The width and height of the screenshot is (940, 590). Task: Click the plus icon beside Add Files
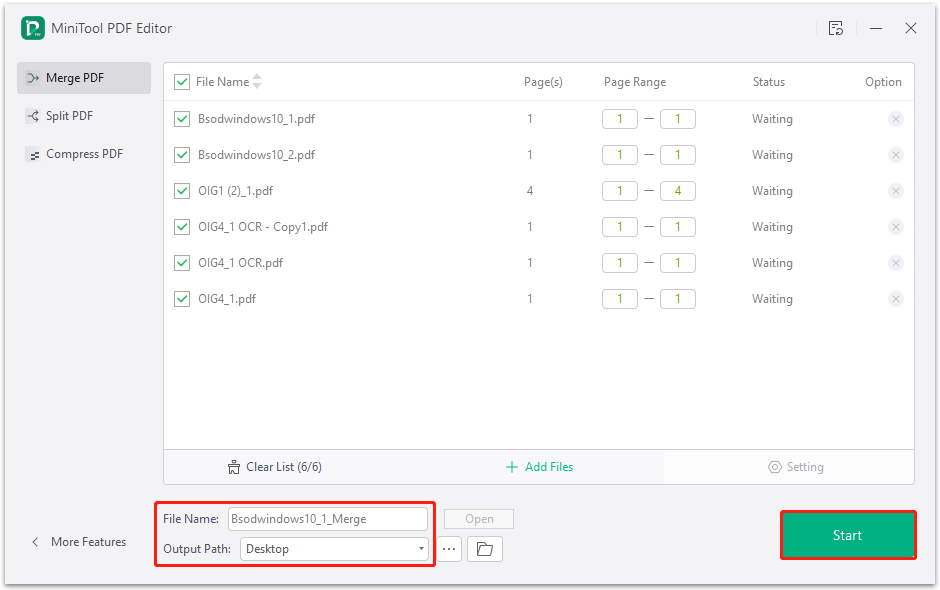click(x=511, y=467)
